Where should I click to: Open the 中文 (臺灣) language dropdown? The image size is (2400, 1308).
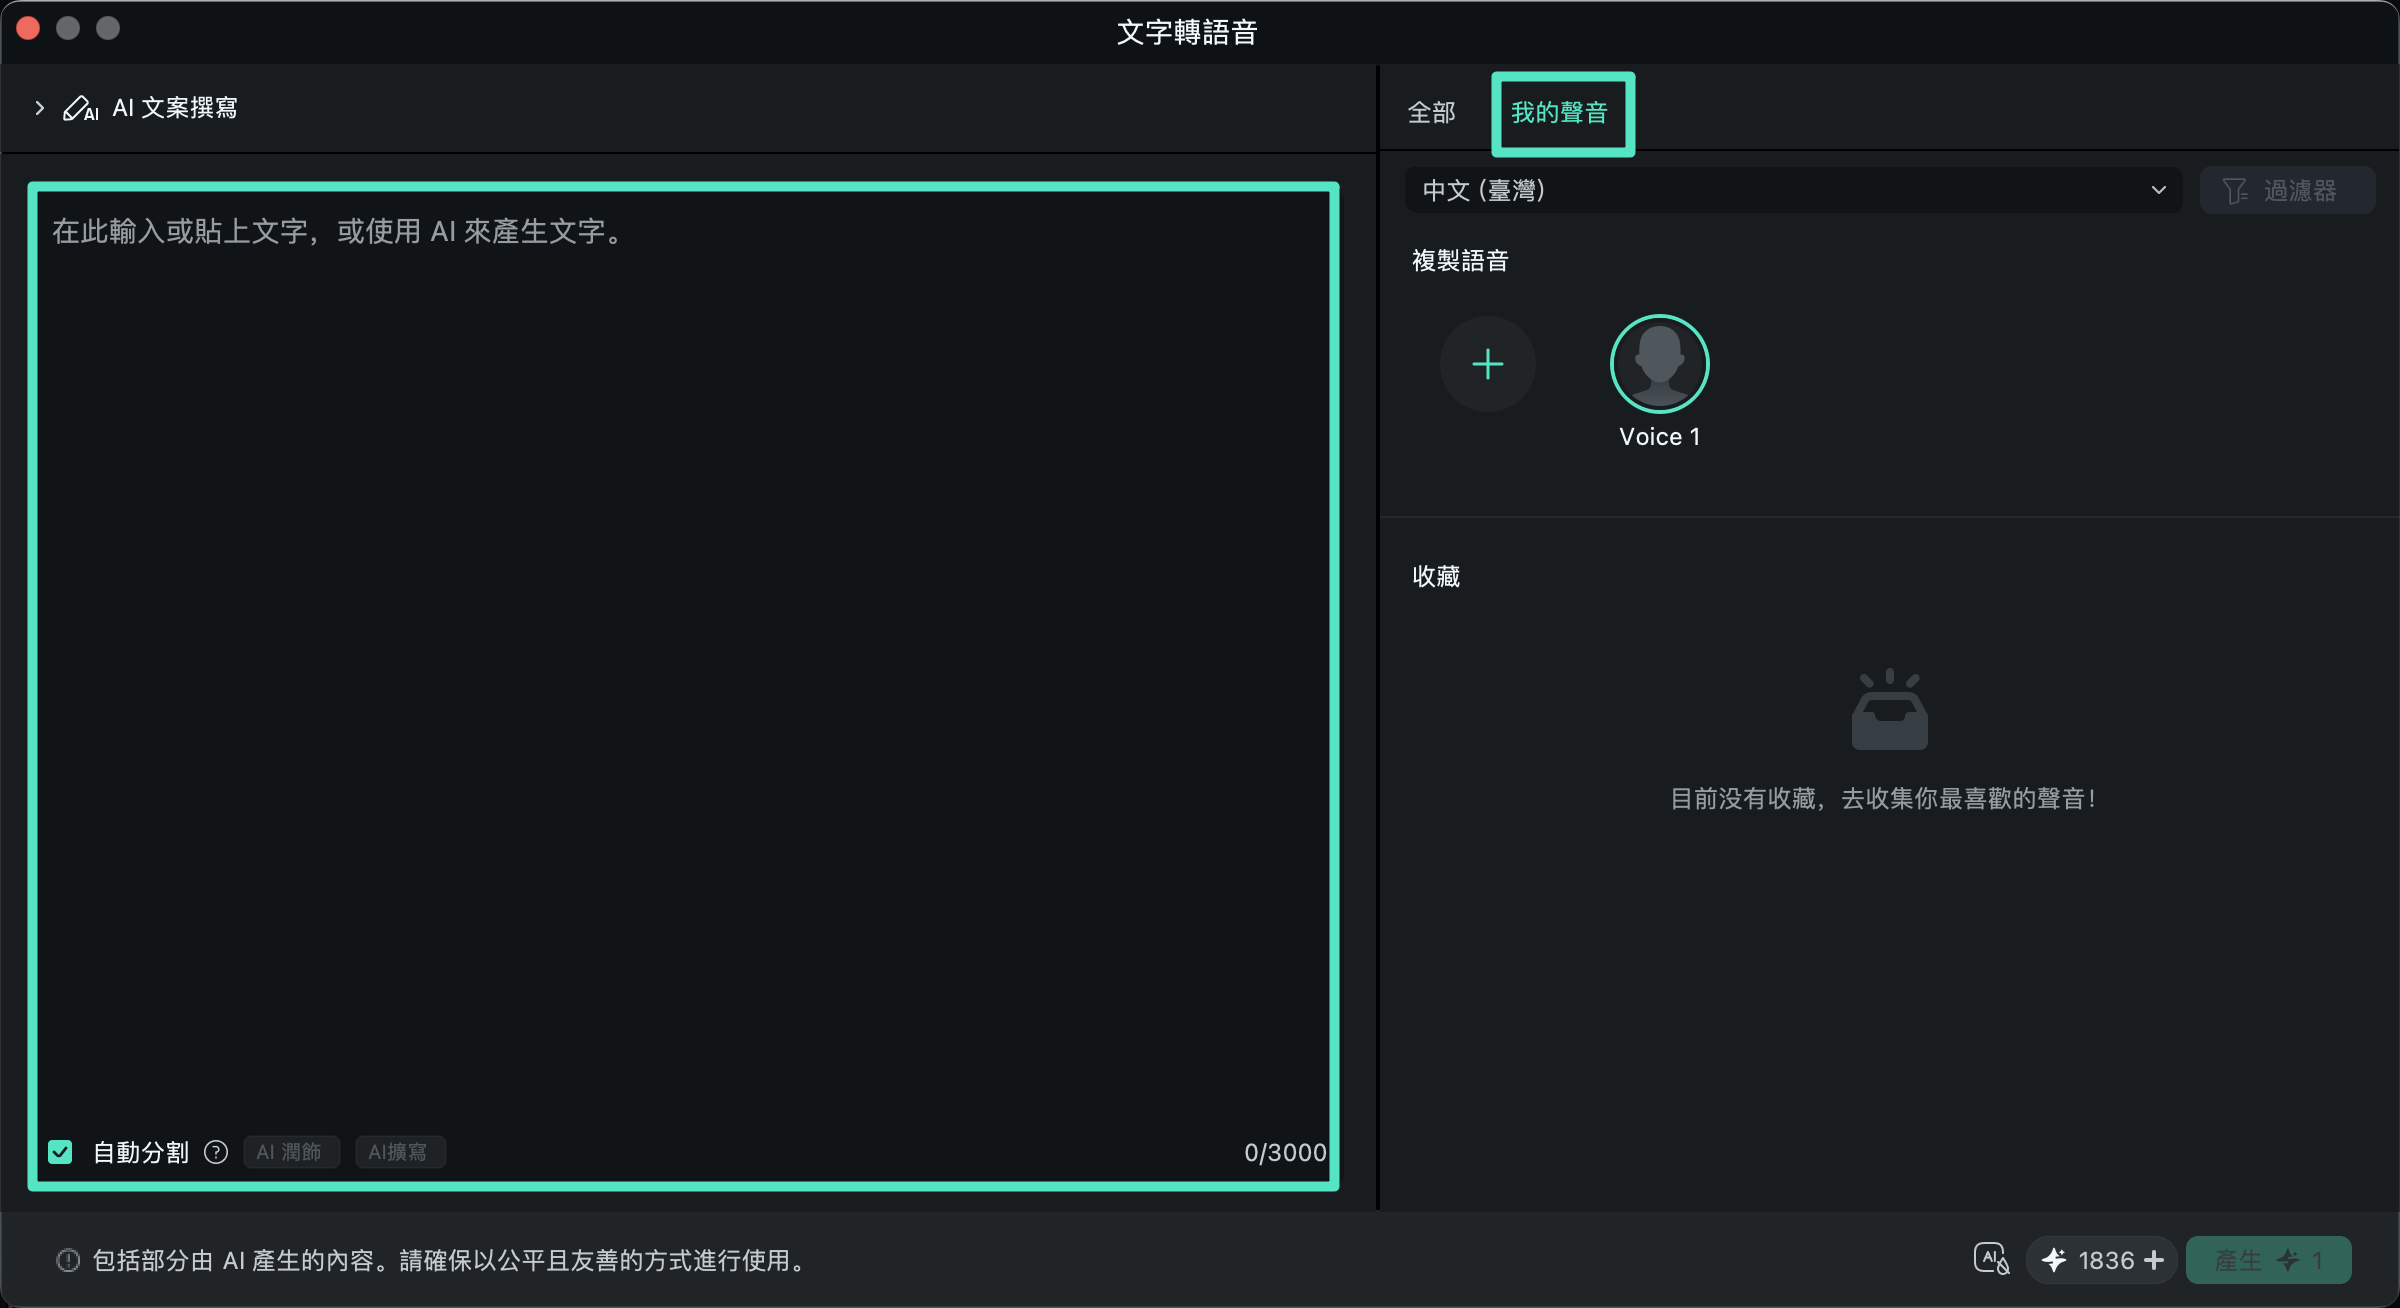(1793, 190)
